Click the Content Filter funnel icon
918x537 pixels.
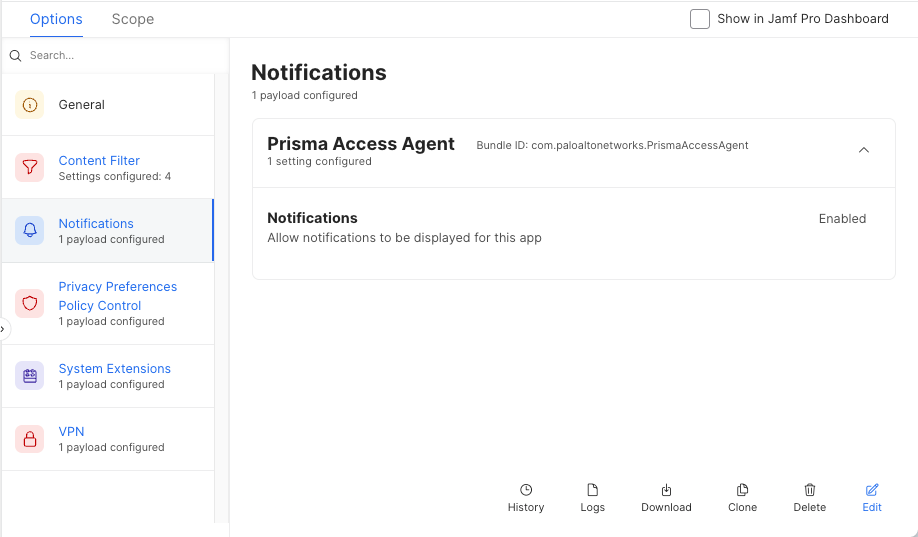pyautogui.click(x=29, y=168)
